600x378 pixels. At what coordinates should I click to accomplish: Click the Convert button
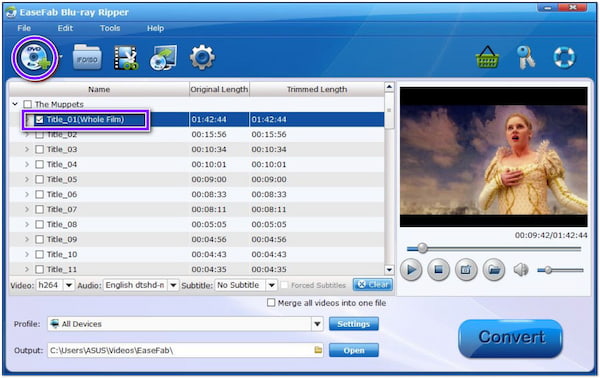coord(510,338)
